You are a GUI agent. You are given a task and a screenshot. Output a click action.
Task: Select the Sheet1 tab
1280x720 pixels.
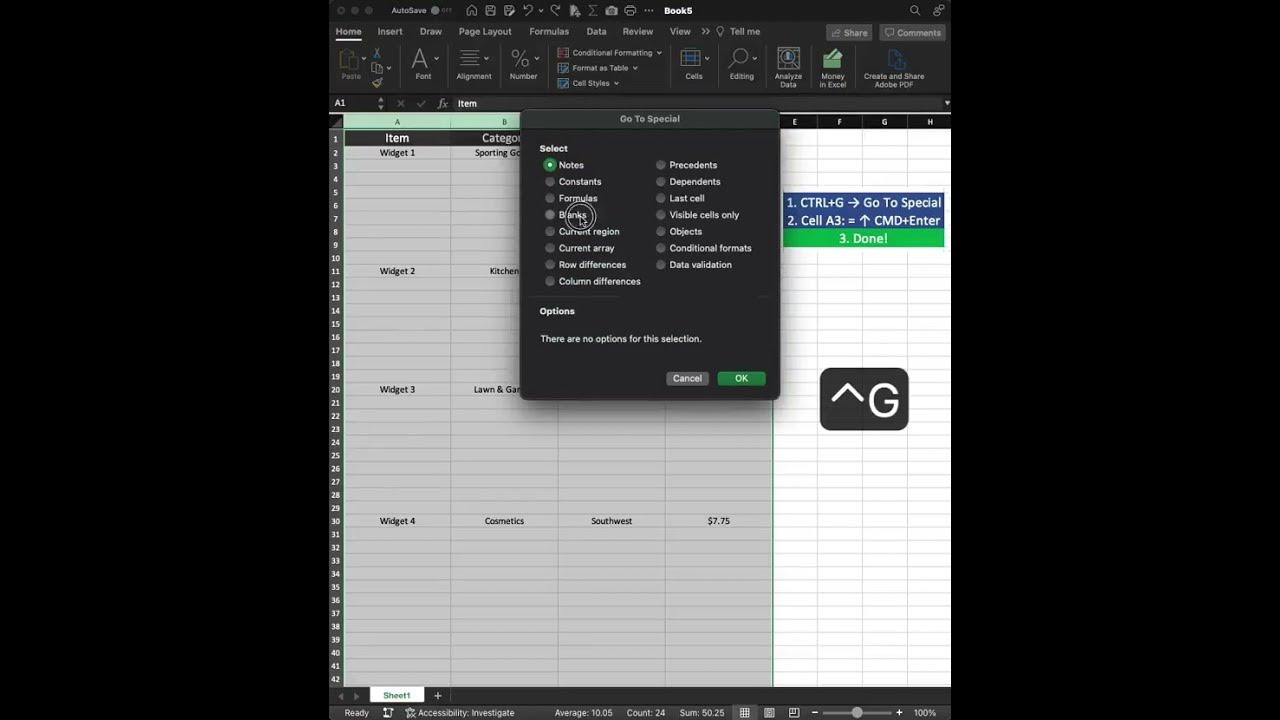click(397, 695)
